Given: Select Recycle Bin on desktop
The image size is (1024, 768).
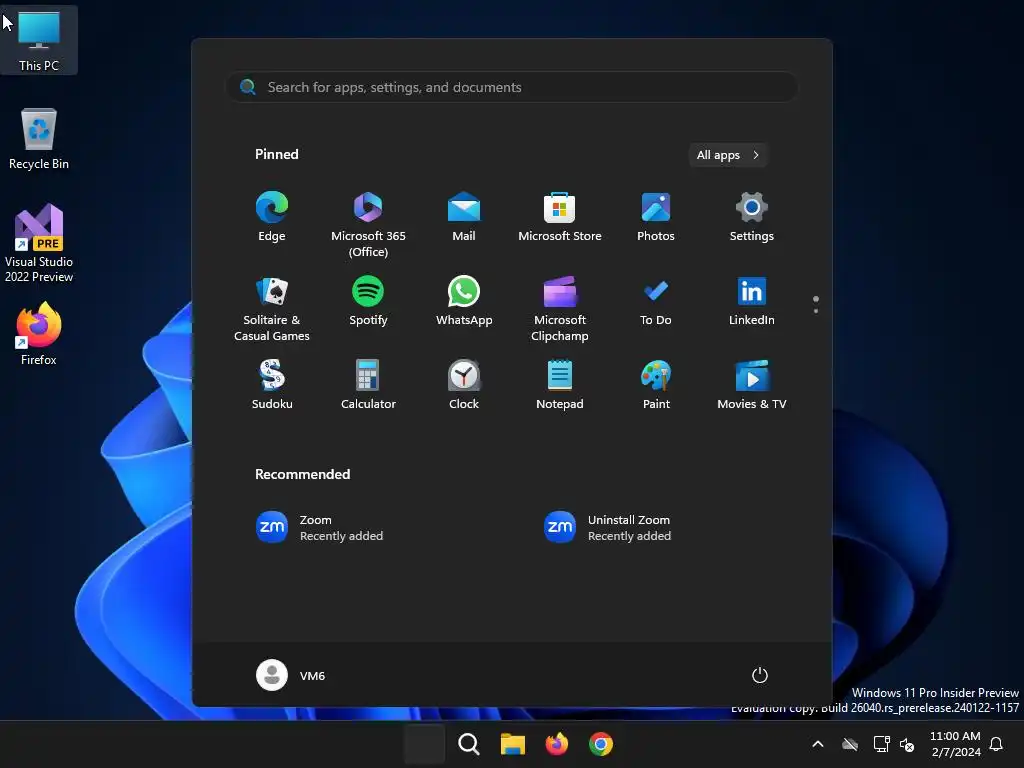Looking at the screenshot, I should 39,139.
